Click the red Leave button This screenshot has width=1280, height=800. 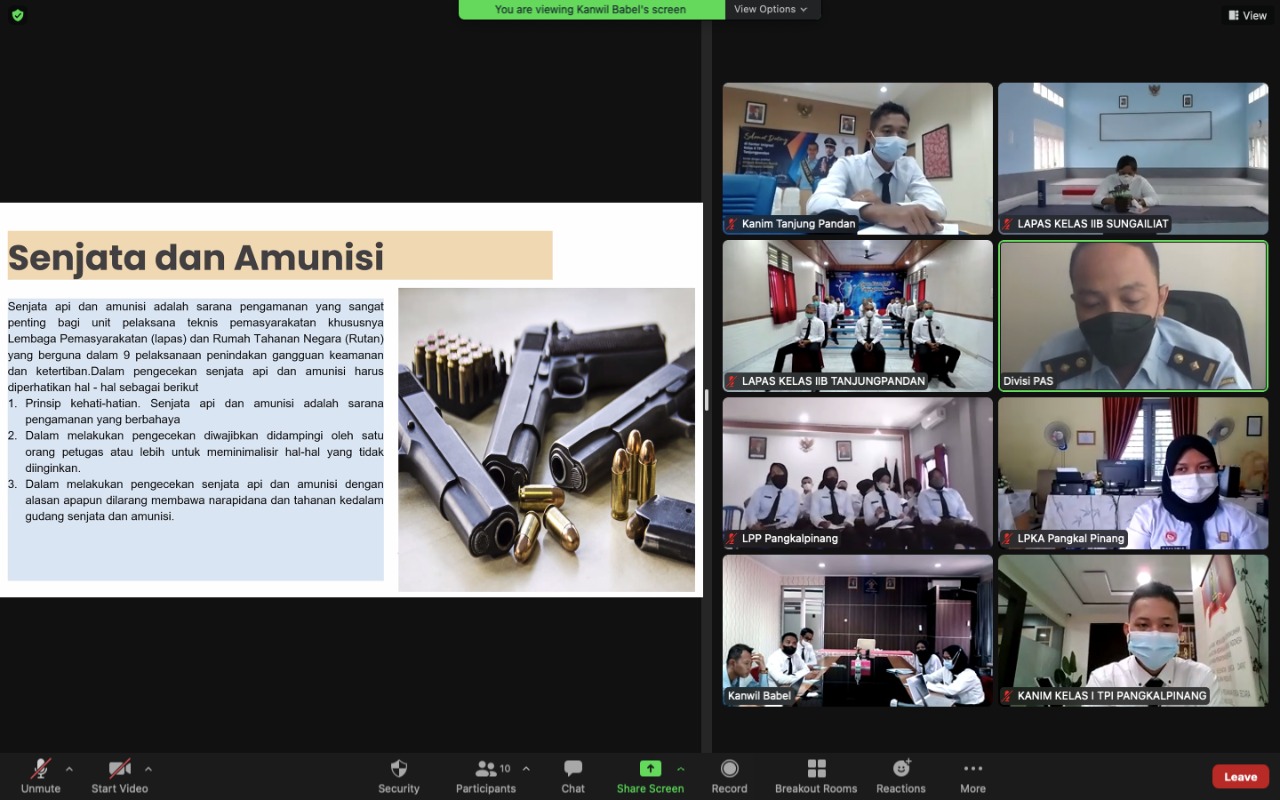(x=1240, y=777)
